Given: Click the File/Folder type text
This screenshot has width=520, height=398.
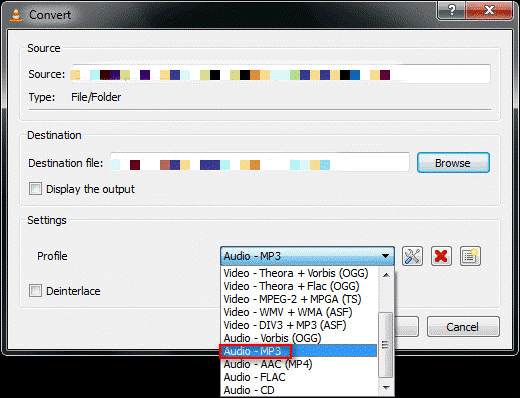Looking at the screenshot, I should click(x=96, y=97).
